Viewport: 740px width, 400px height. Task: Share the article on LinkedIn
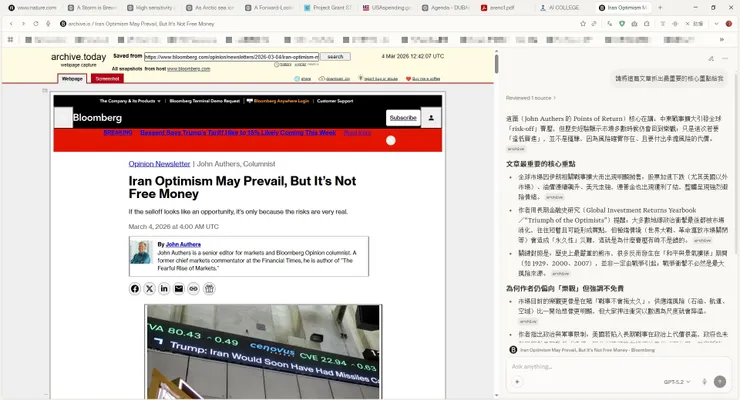(164, 289)
